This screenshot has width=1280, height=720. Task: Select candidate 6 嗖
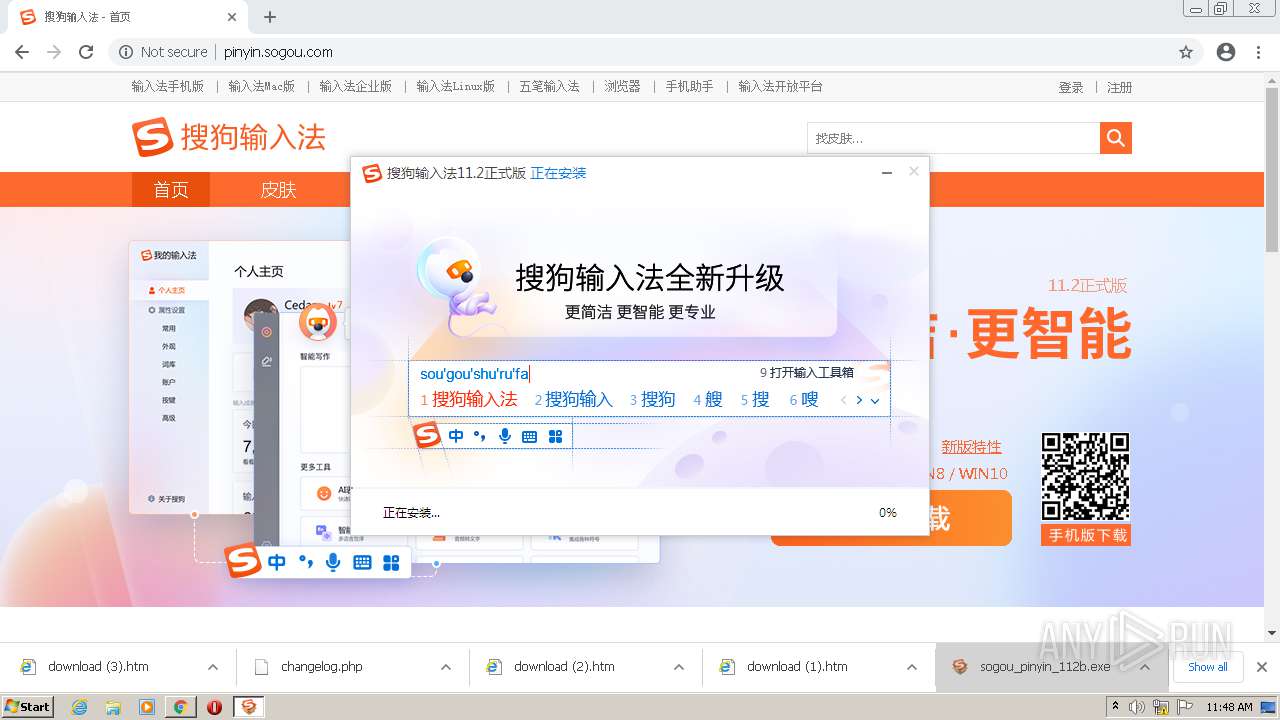[804, 399]
